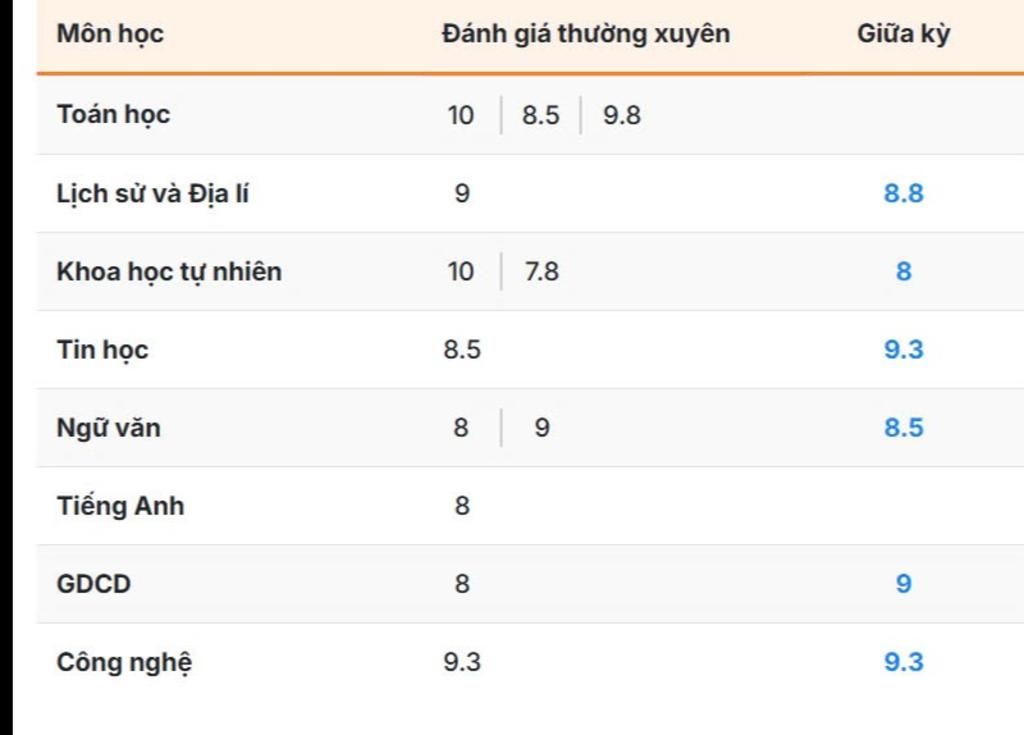Click the Khoa học tự nhiên subject name

169,271
